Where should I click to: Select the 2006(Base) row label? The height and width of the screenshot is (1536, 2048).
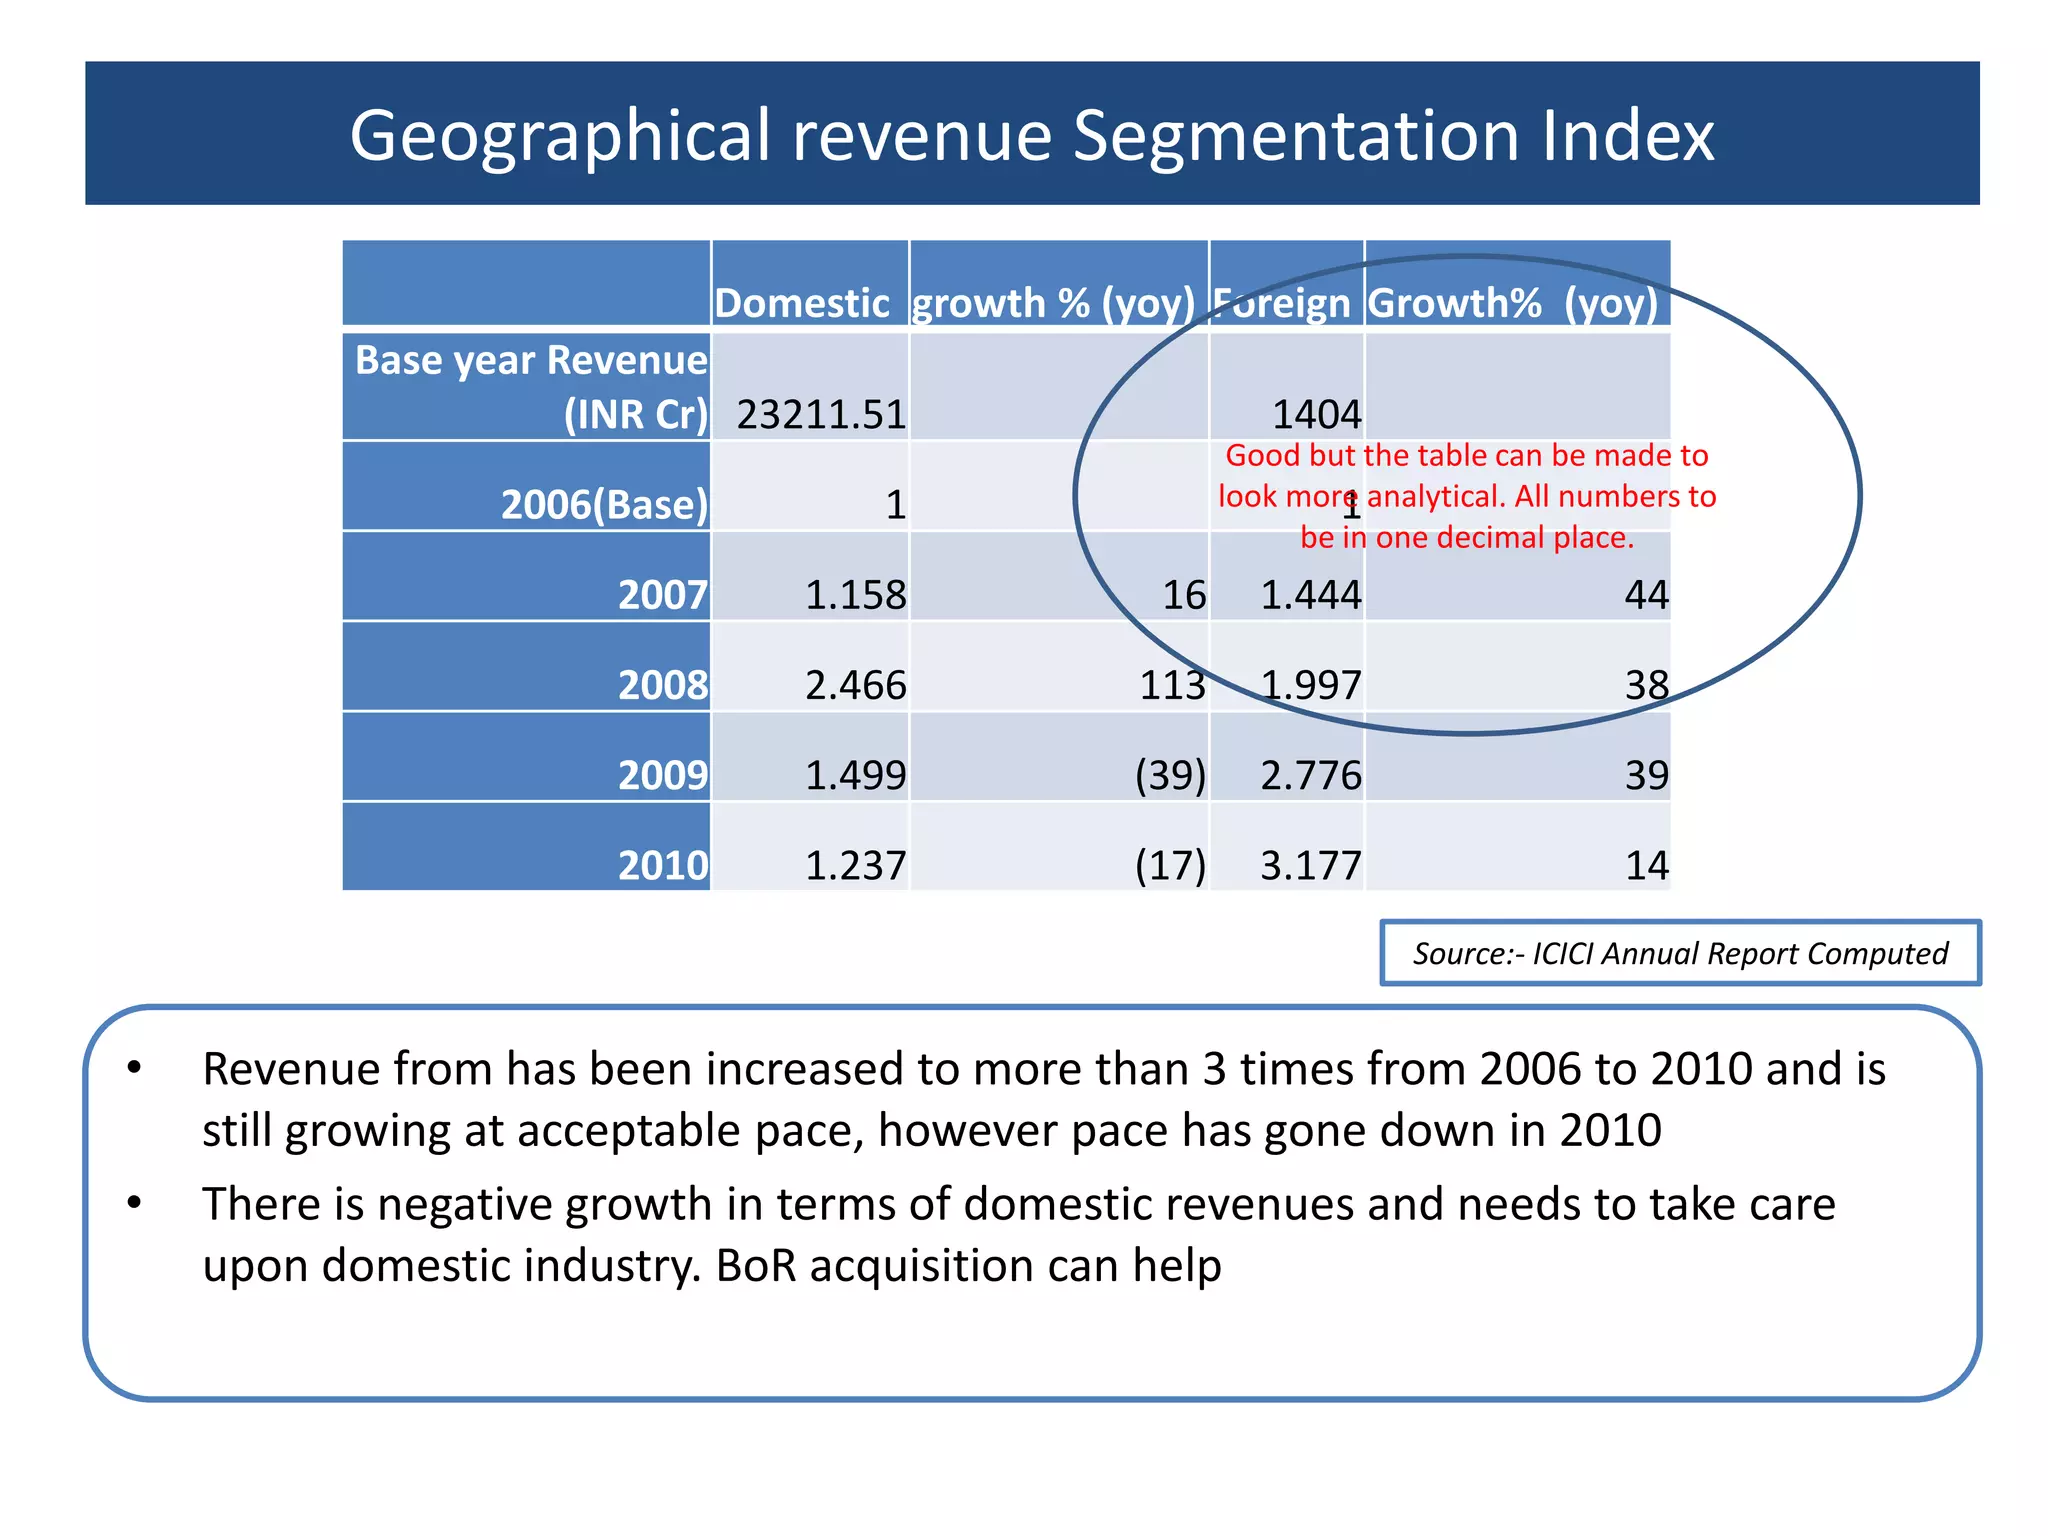(604, 504)
